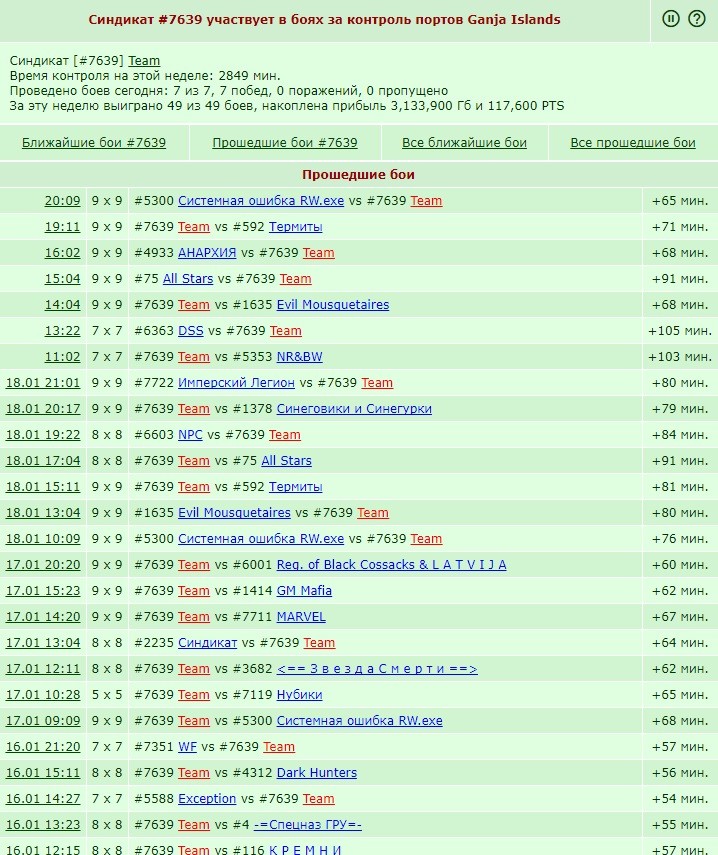Select the +105 мин. value
The width and height of the screenshot is (718, 855).
coord(680,331)
